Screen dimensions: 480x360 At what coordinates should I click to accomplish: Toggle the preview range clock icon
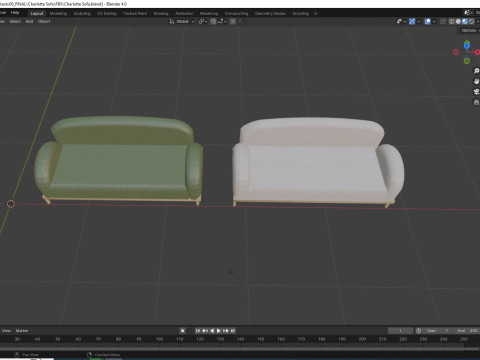point(419,331)
